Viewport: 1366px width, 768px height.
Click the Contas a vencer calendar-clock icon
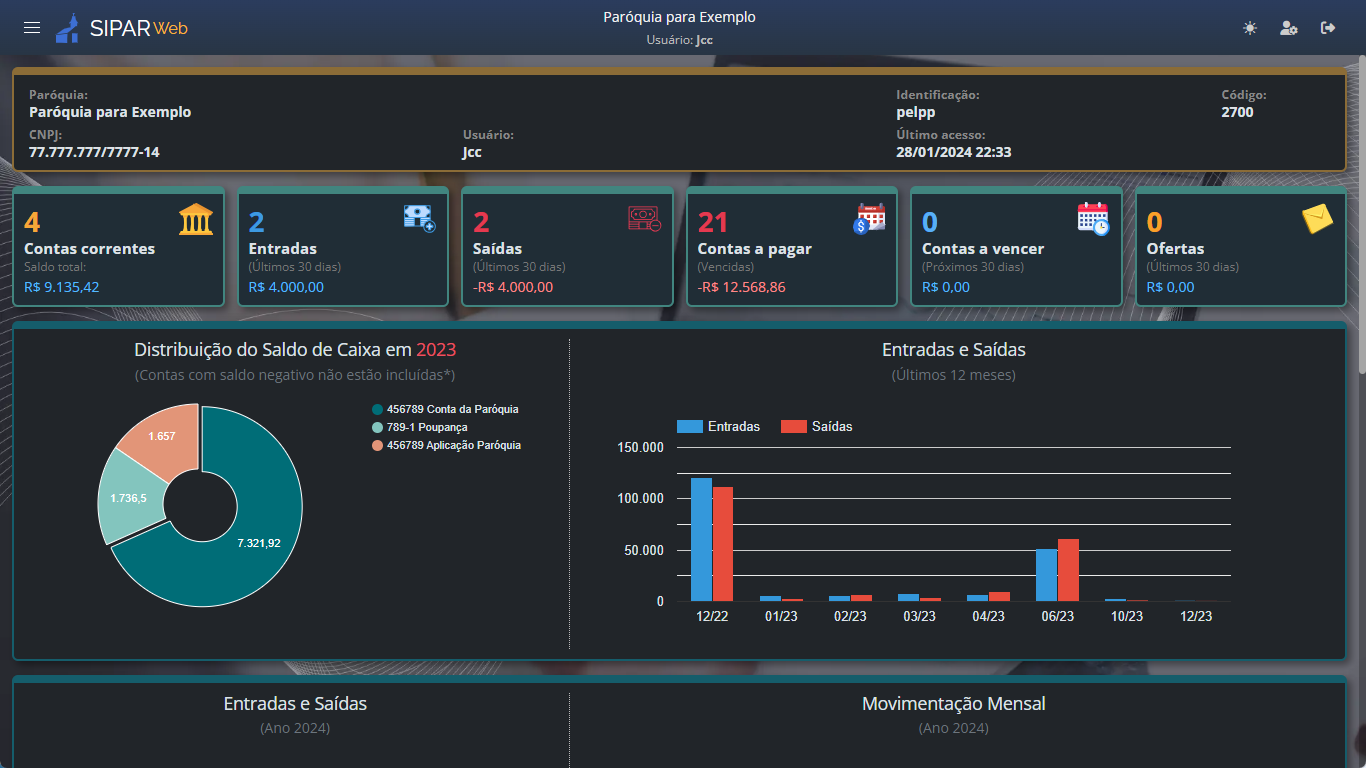1093,219
